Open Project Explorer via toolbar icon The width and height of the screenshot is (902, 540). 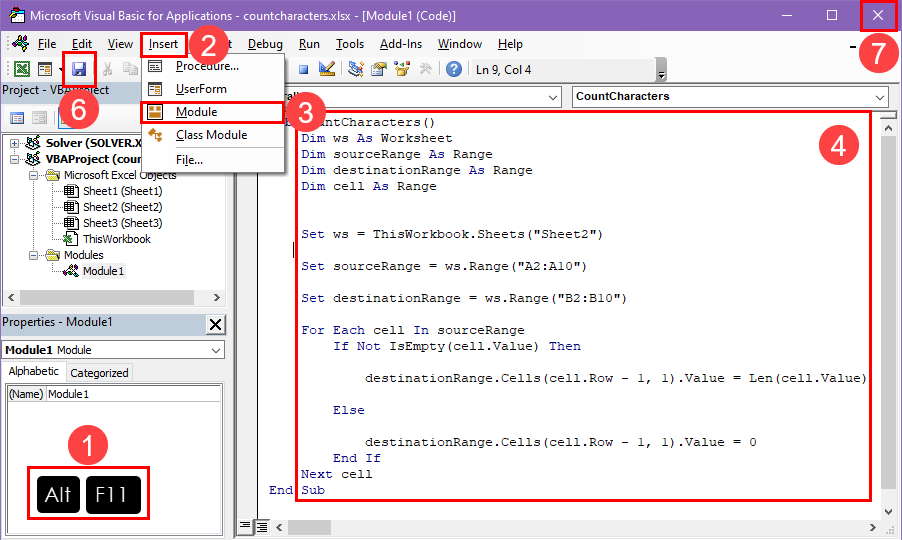[x=356, y=70]
